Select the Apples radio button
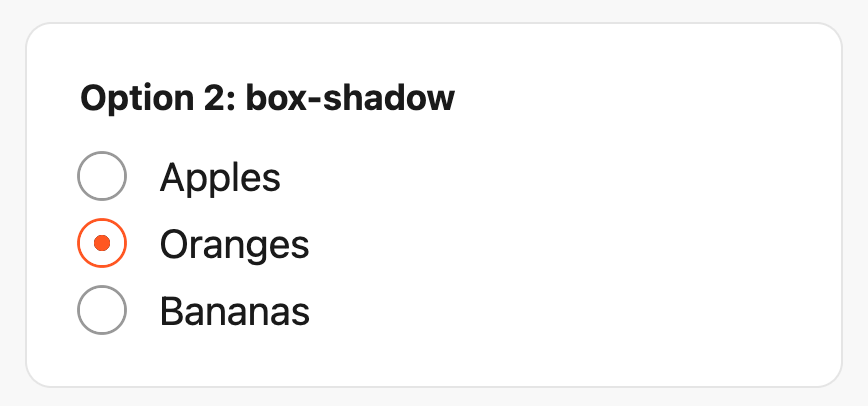The image size is (868, 406). tap(101, 177)
